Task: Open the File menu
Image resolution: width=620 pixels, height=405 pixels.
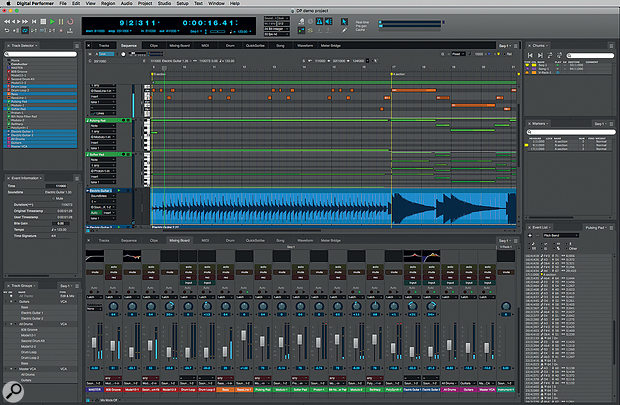Action: tap(63, 3)
